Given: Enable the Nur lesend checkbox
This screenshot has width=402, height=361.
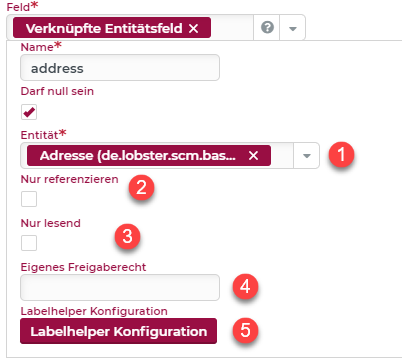Looking at the screenshot, I should [x=29, y=243].
